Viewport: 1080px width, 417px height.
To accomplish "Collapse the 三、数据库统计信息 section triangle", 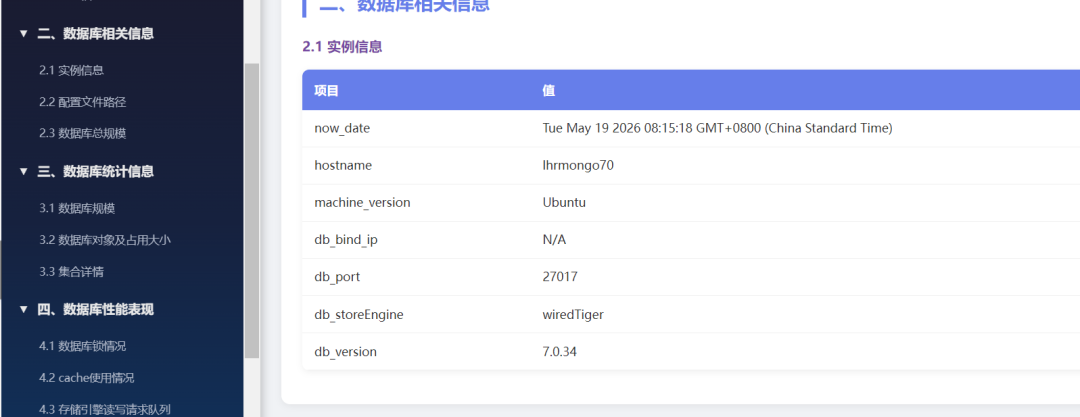I will click(x=23, y=172).
